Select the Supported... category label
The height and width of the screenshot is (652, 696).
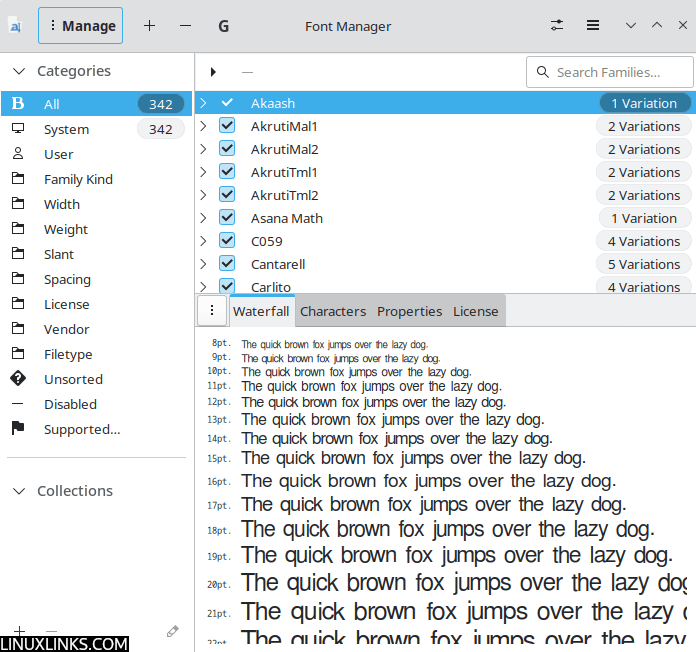(x=82, y=429)
